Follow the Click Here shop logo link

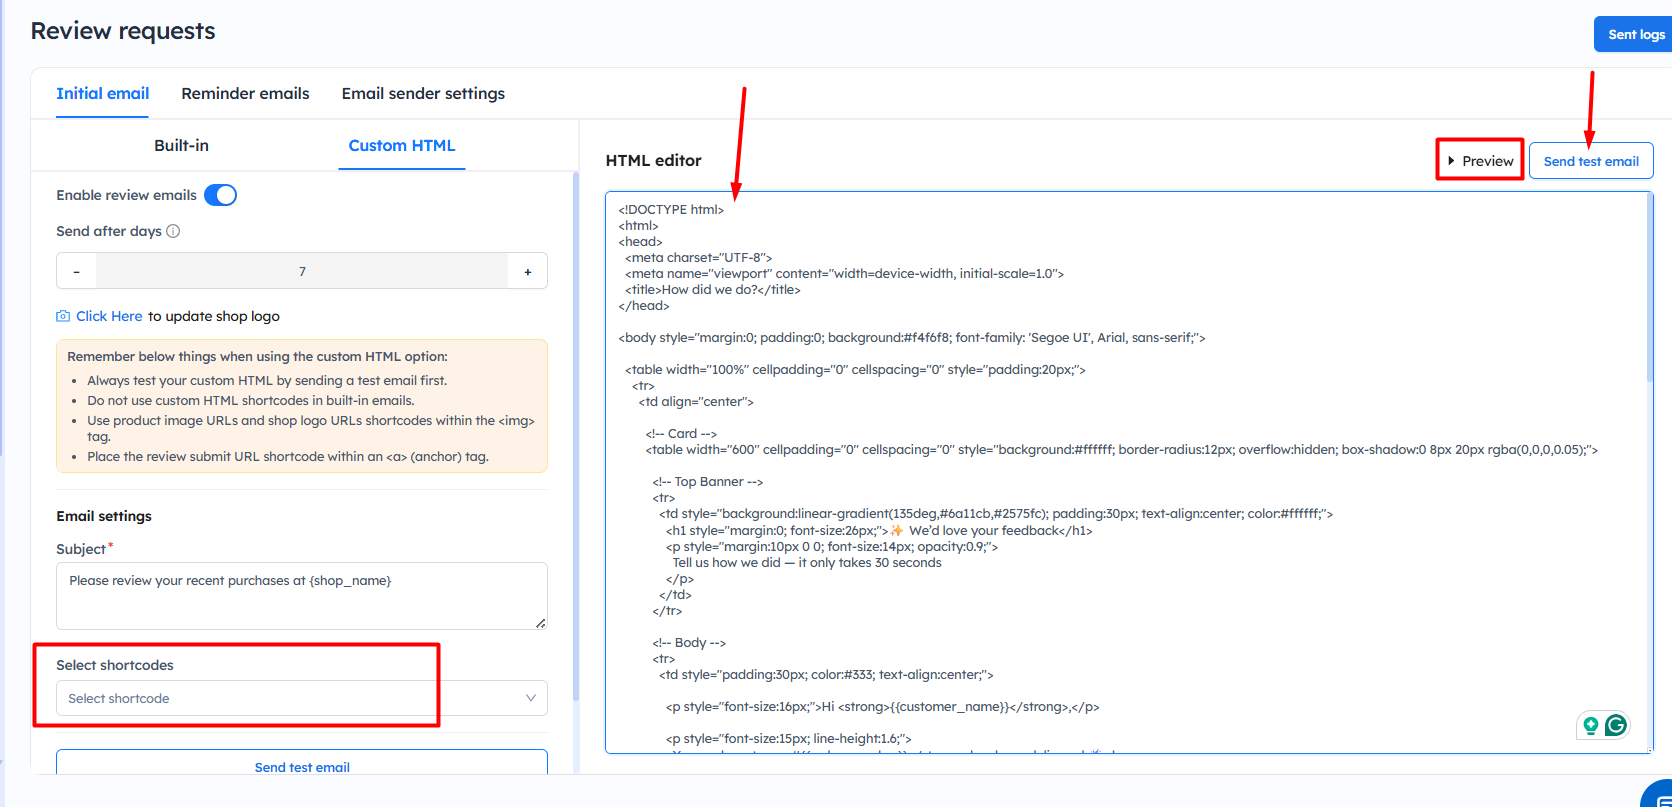(x=109, y=316)
